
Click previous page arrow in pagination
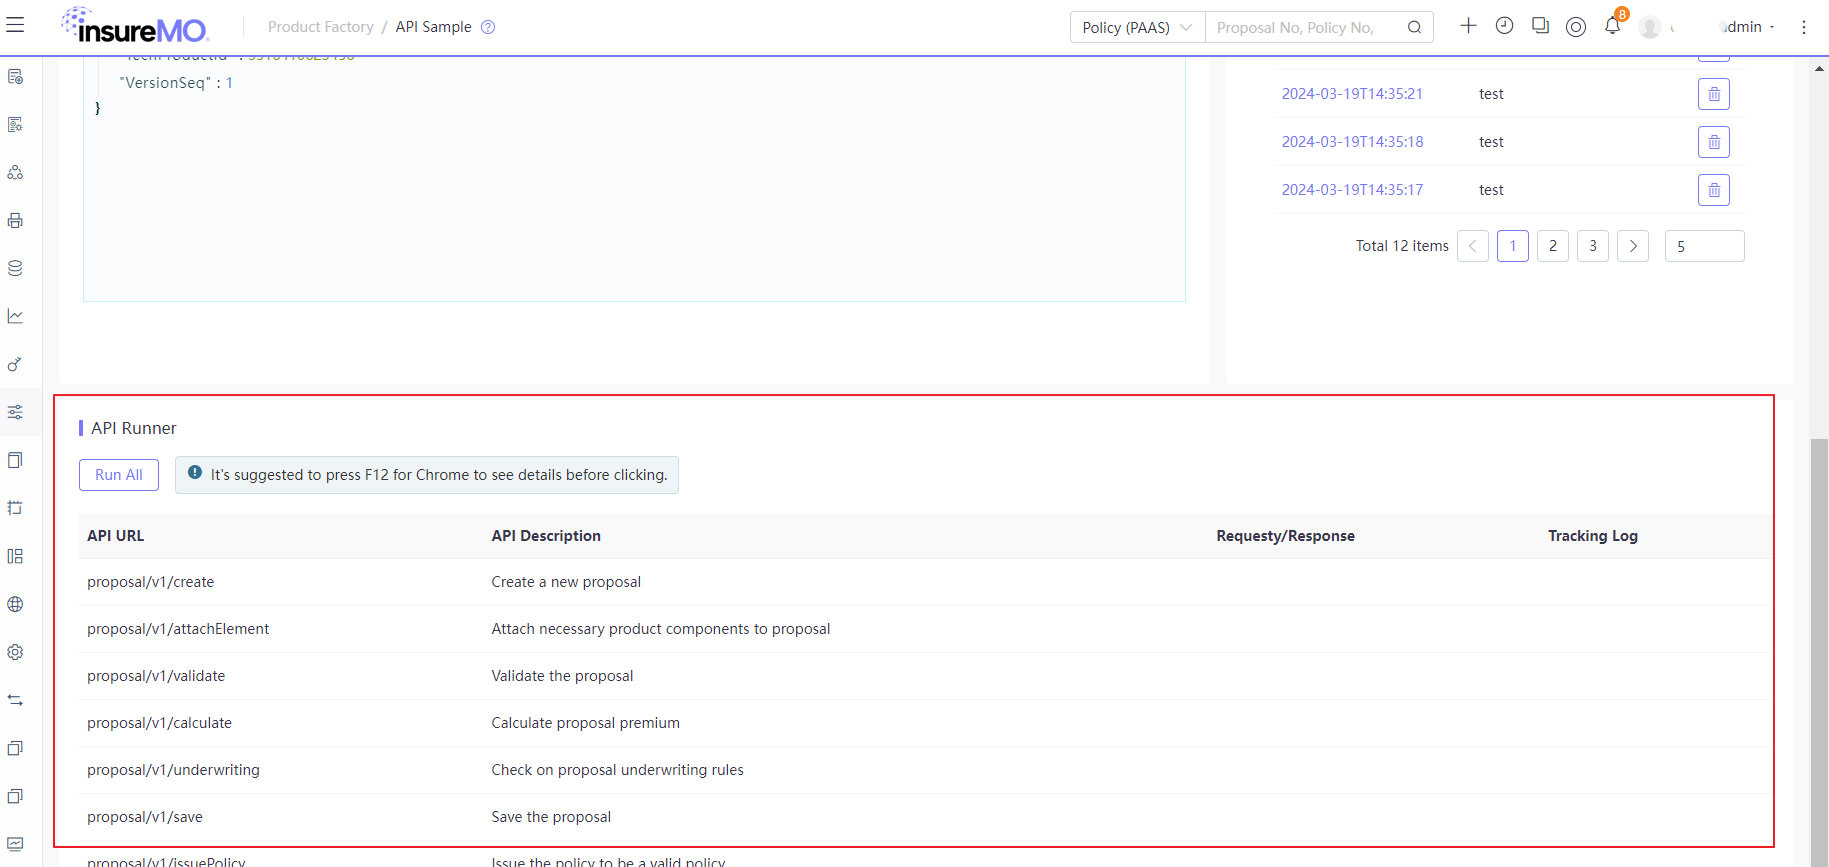click(x=1473, y=246)
